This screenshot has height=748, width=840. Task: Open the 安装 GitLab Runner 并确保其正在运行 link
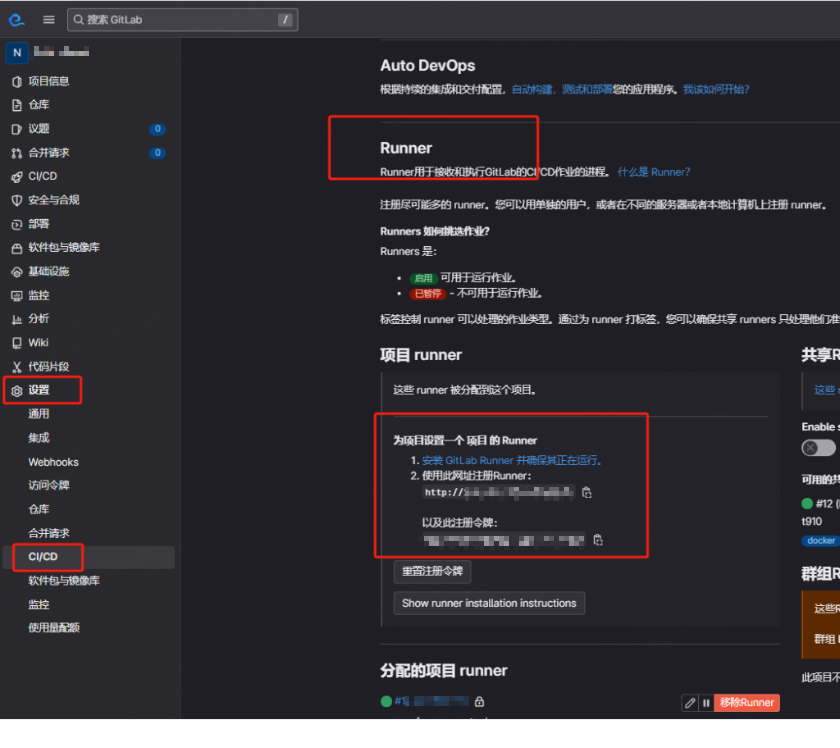point(511,461)
